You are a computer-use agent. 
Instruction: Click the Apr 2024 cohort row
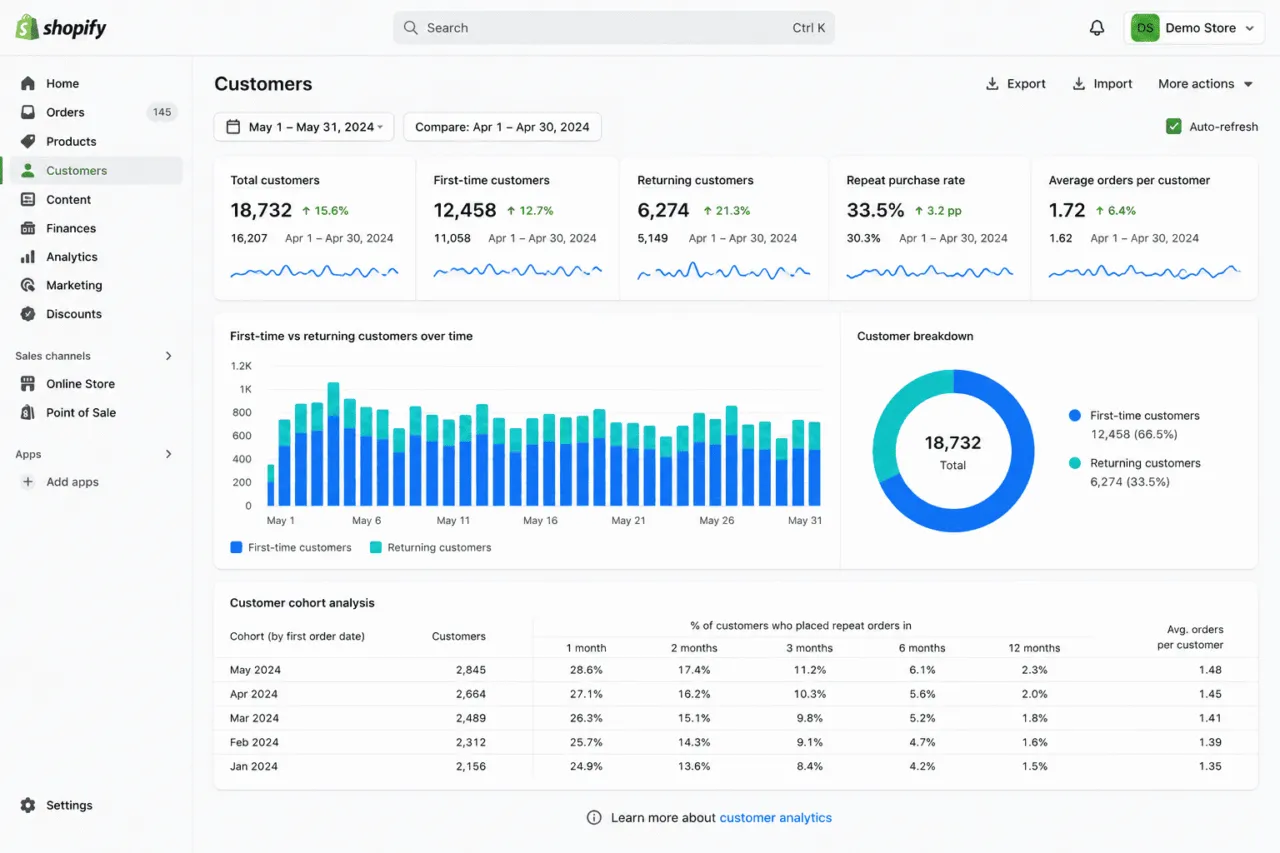point(735,694)
